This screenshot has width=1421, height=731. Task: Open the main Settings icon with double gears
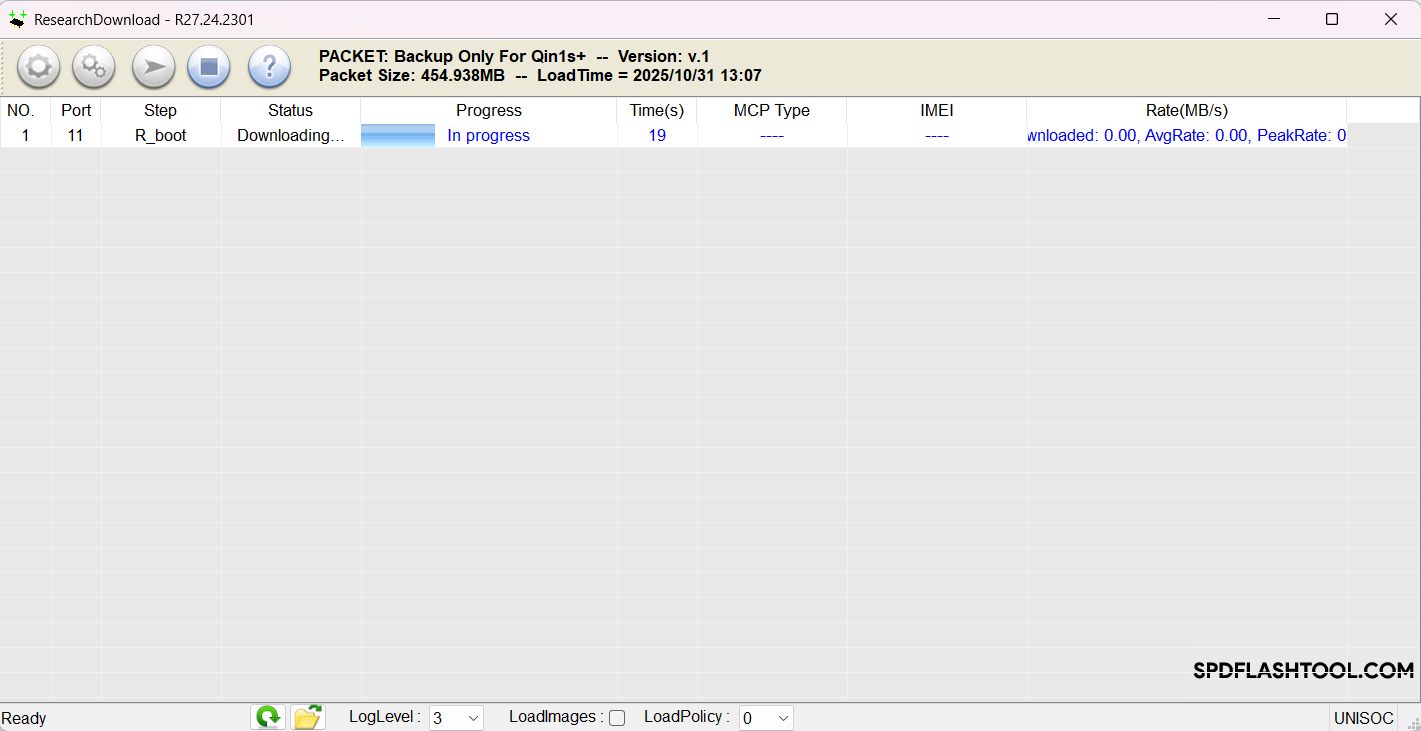pyautogui.click(x=93, y=67)
